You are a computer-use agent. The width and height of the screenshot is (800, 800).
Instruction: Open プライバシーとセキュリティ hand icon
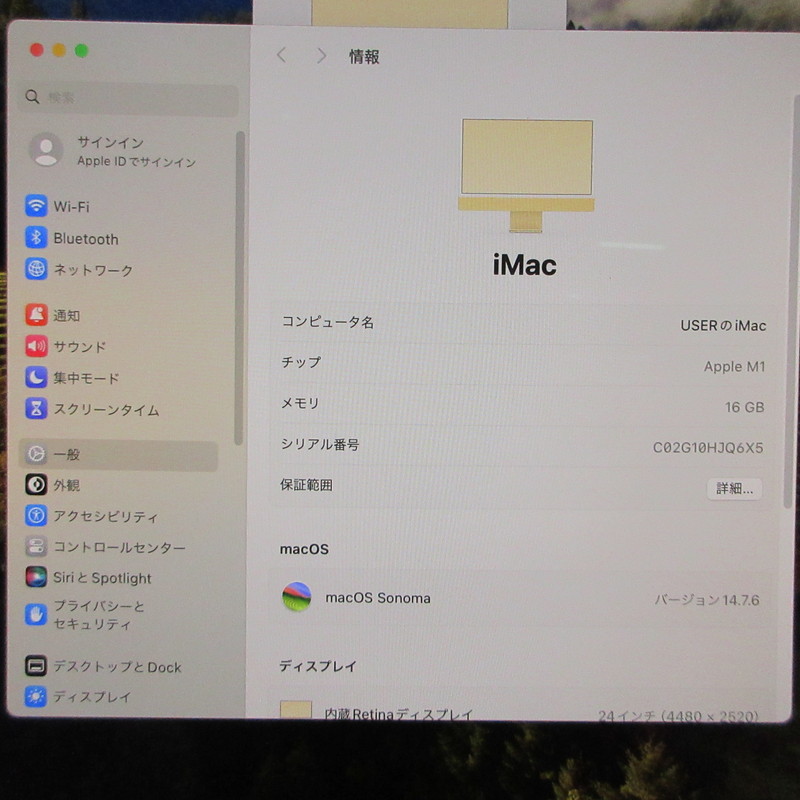click(36, 614)
